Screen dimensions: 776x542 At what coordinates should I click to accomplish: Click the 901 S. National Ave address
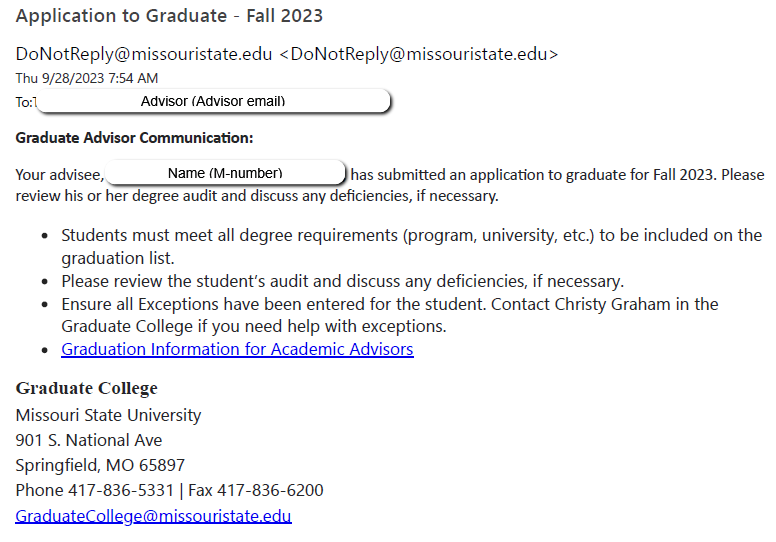pyautogui.click(x=89, y=440)
